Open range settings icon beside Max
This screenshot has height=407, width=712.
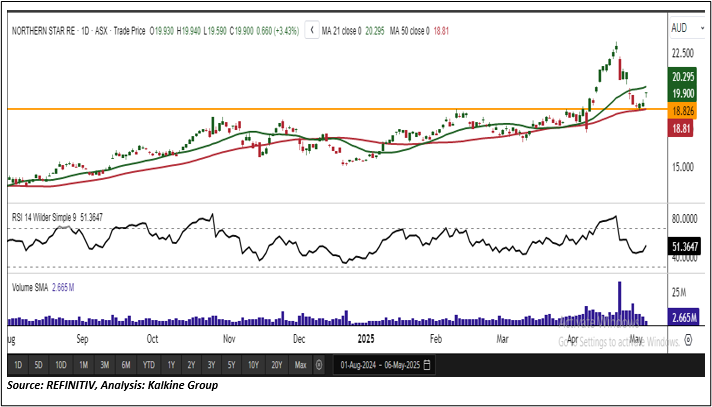click(x=319, y=365)
